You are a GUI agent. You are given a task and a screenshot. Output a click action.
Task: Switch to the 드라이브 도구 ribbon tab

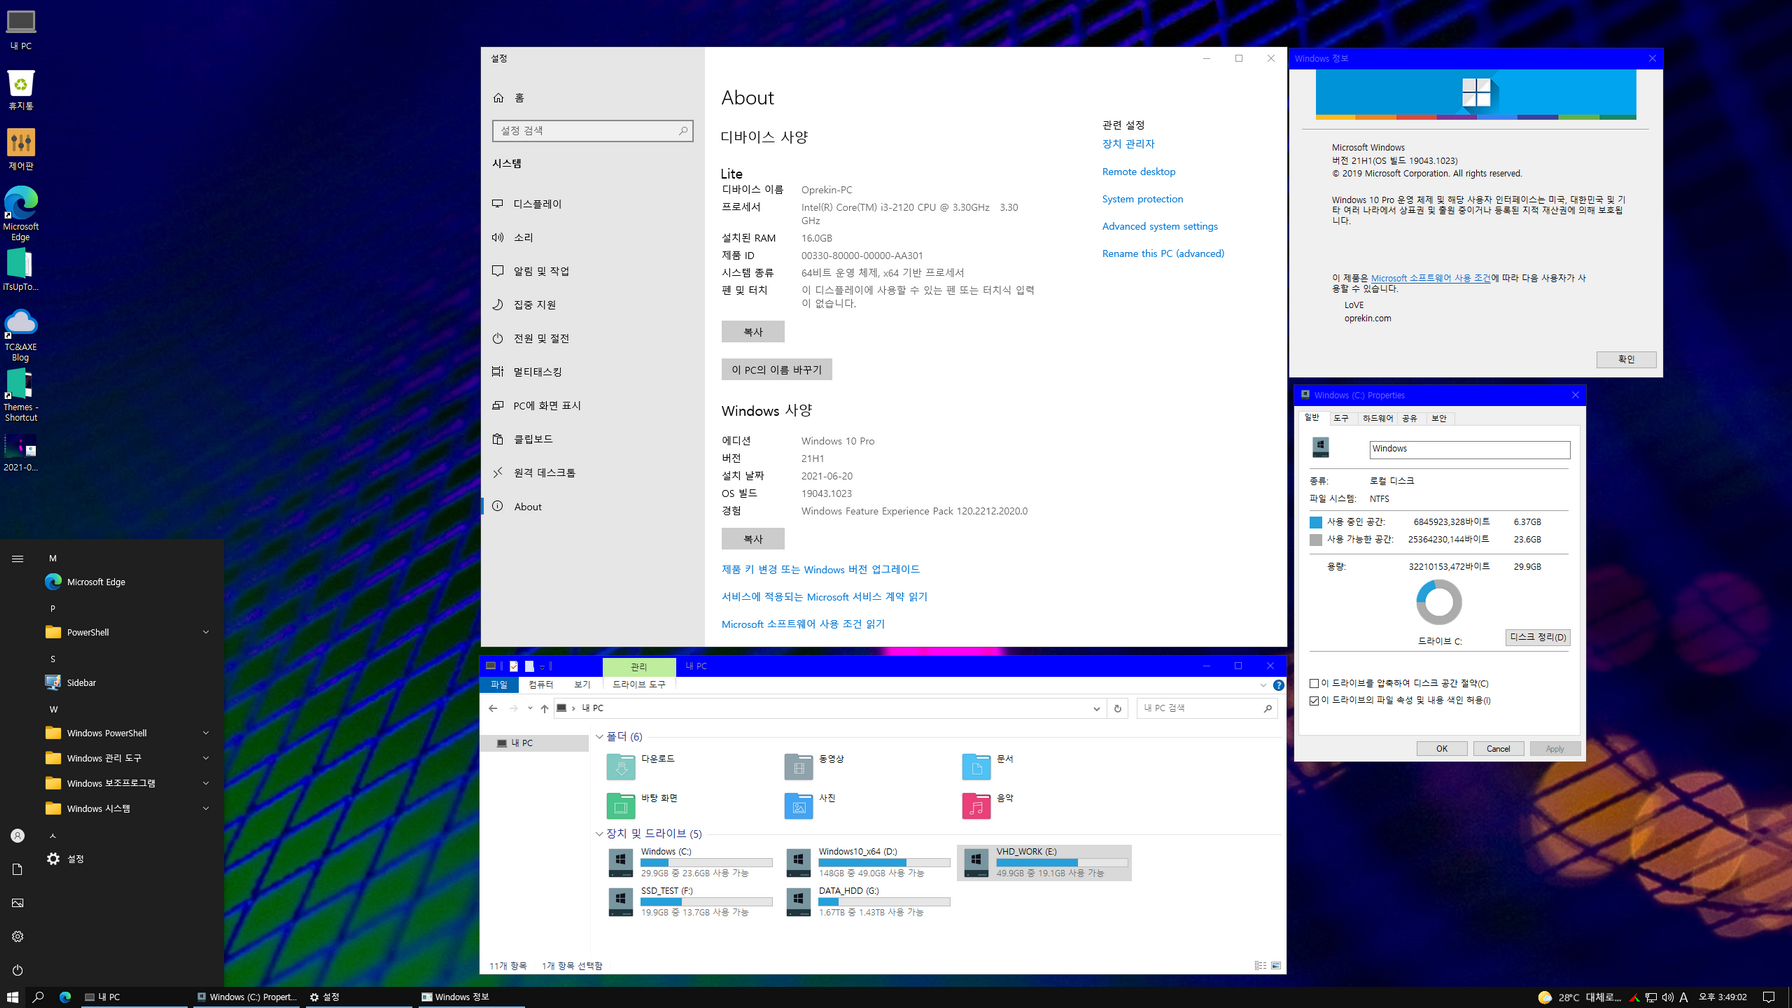[639, 685]
